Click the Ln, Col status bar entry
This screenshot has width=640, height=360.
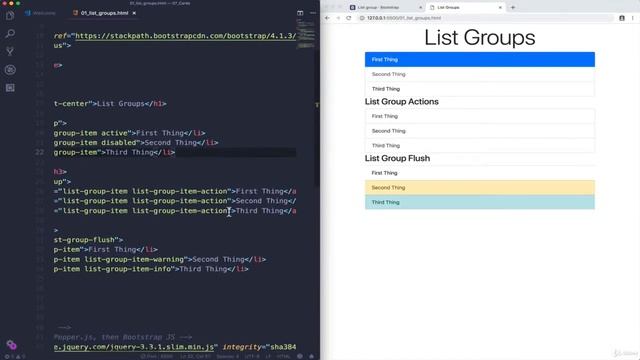click(196, 356)
